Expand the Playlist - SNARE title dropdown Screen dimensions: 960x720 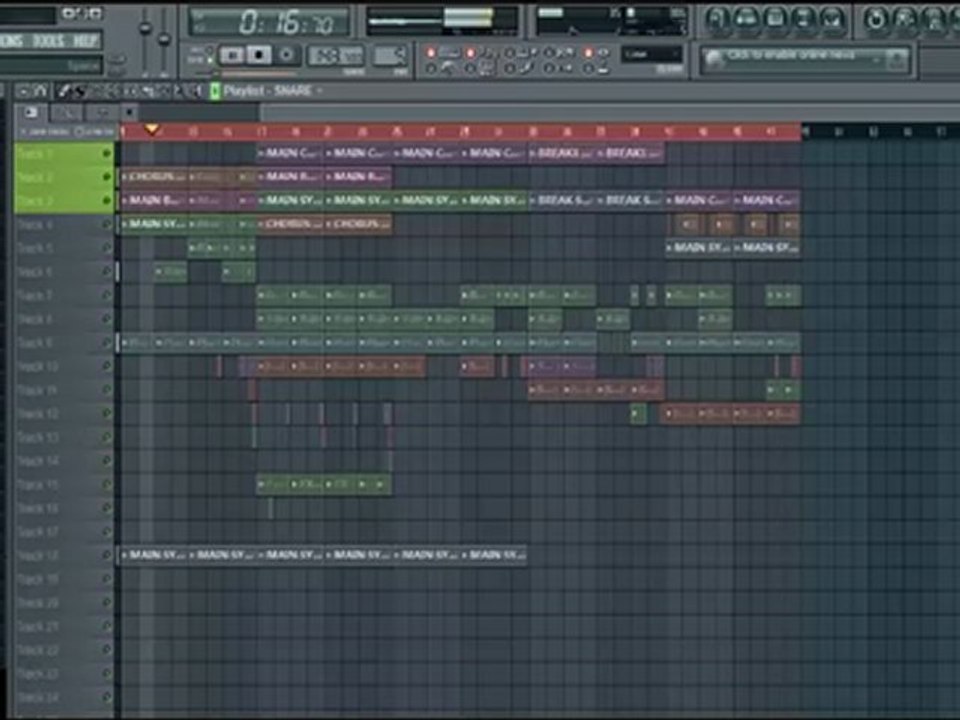319,91
